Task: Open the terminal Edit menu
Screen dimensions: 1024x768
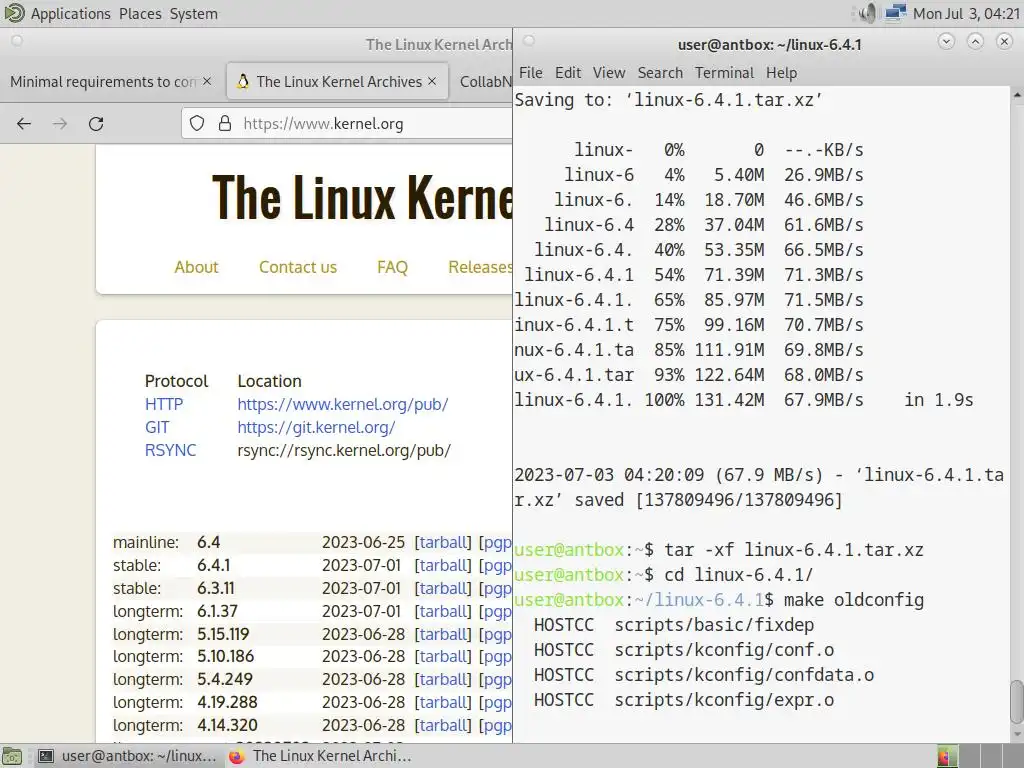Action: click(568, 72)
